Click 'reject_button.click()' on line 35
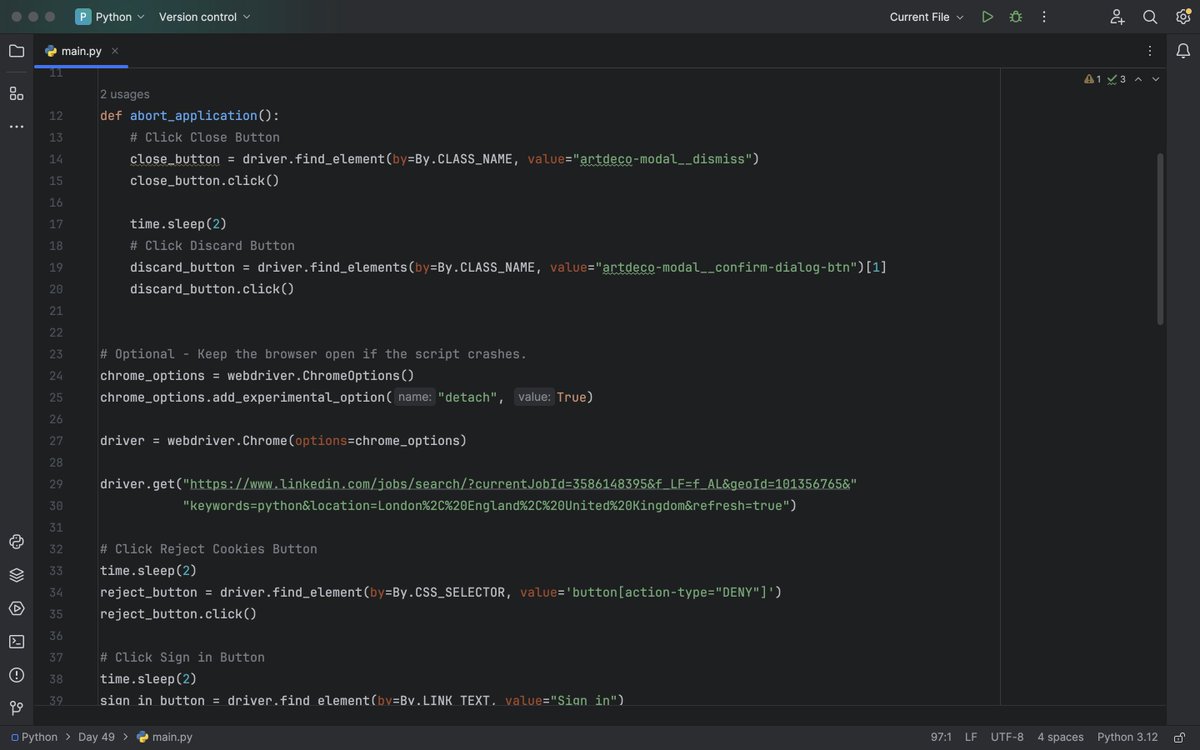This screenshot has width=1200, height=750. [178, 614]
